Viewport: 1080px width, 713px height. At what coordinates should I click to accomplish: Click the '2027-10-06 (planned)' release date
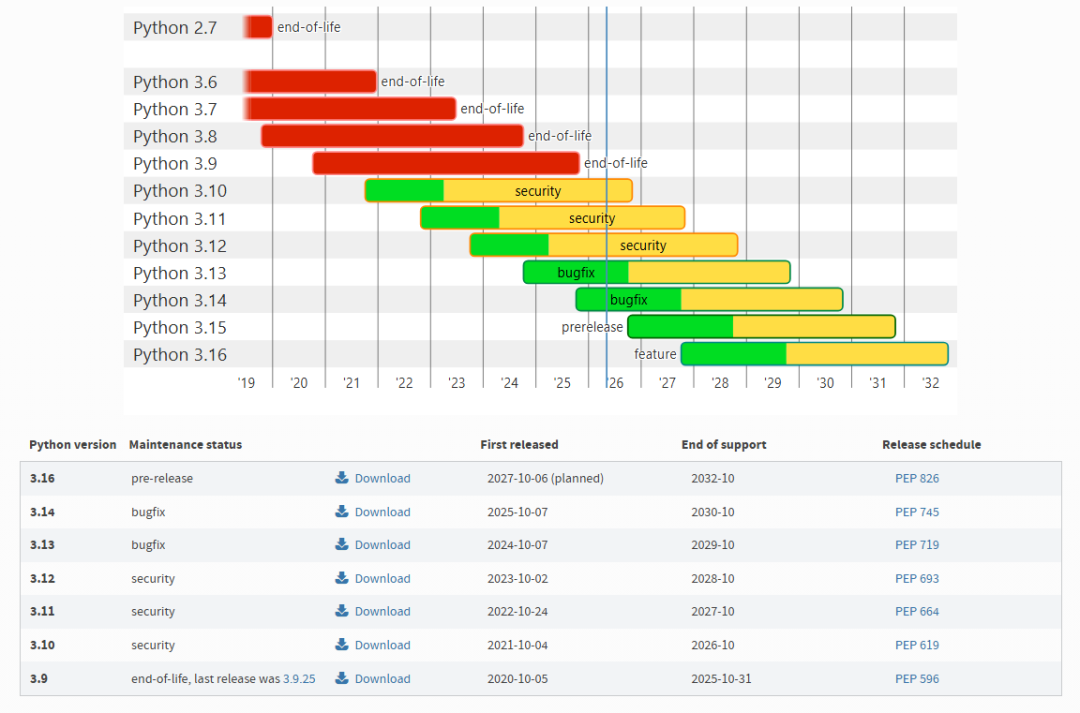pos(546,478)
